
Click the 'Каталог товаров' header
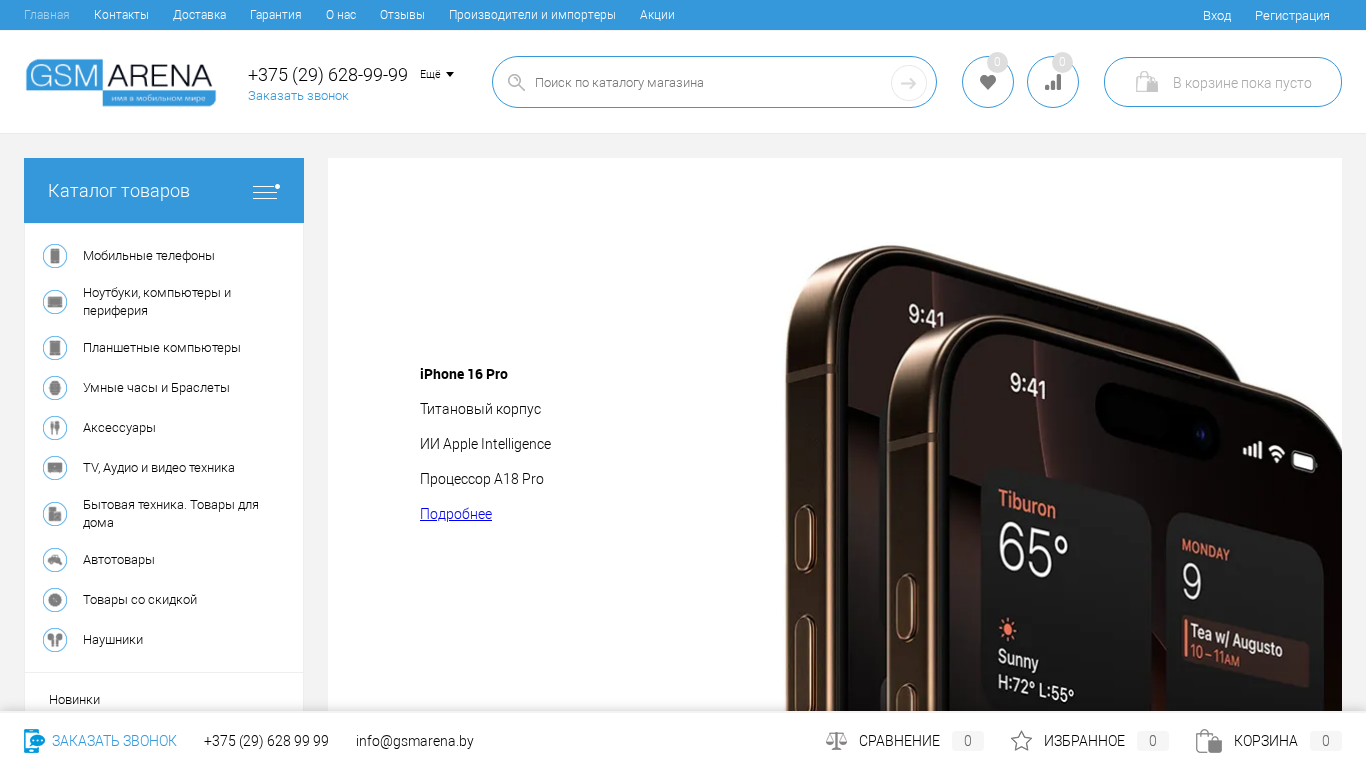tap(164, 190)
